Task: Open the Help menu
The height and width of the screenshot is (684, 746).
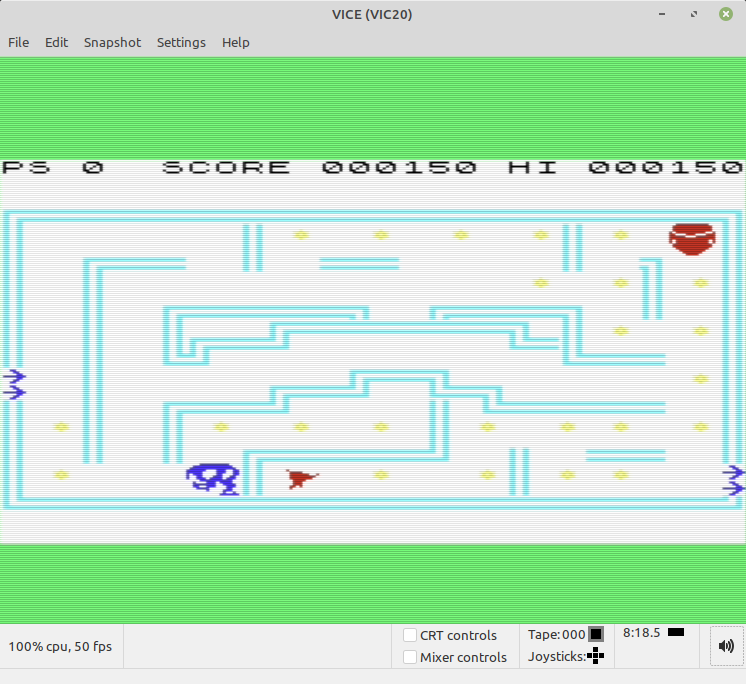Action: coord(236,42)
